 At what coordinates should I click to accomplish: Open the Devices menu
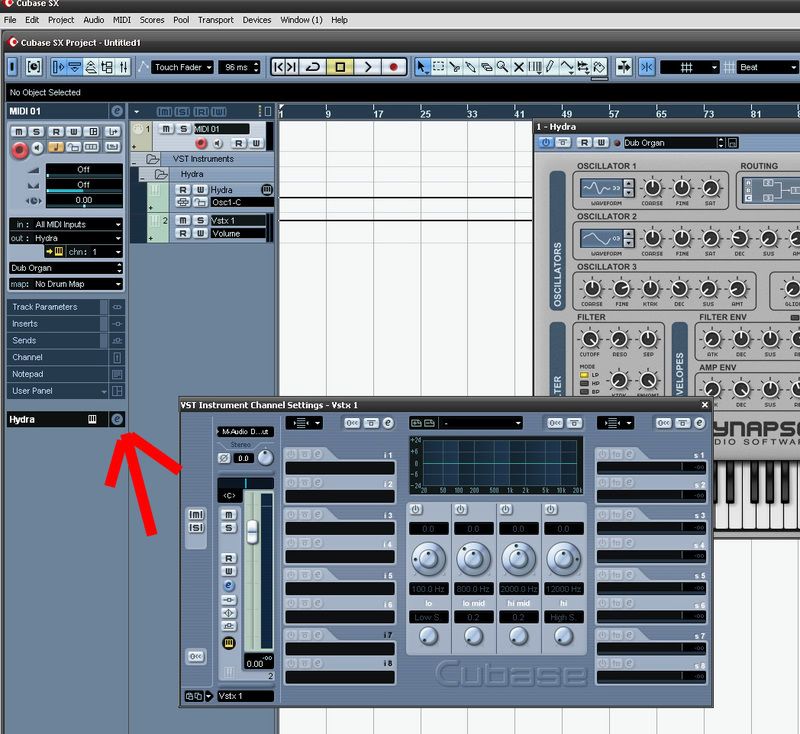[x=257, y=20]
